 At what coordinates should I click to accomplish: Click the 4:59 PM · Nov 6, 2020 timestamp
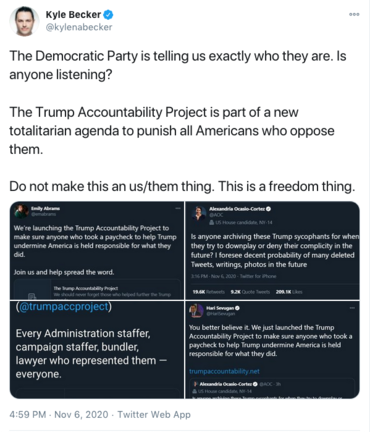59,415
